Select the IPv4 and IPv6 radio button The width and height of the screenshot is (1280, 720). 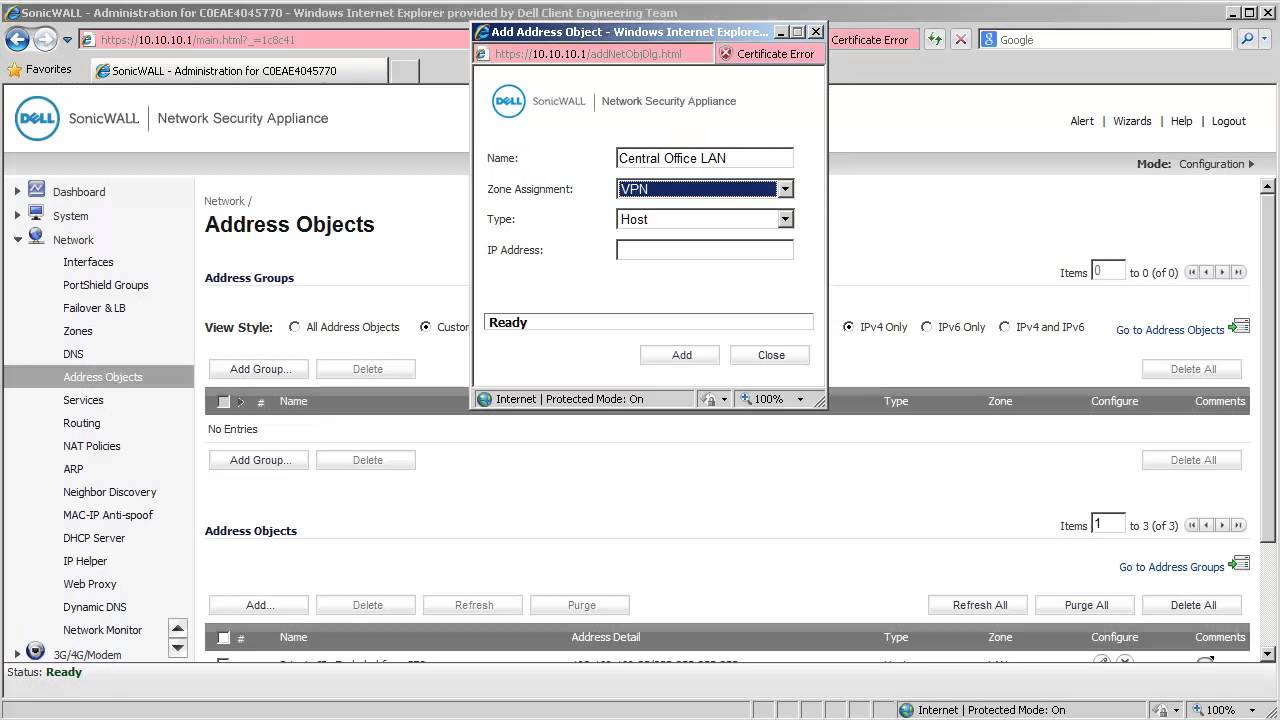pos(1004,327)
